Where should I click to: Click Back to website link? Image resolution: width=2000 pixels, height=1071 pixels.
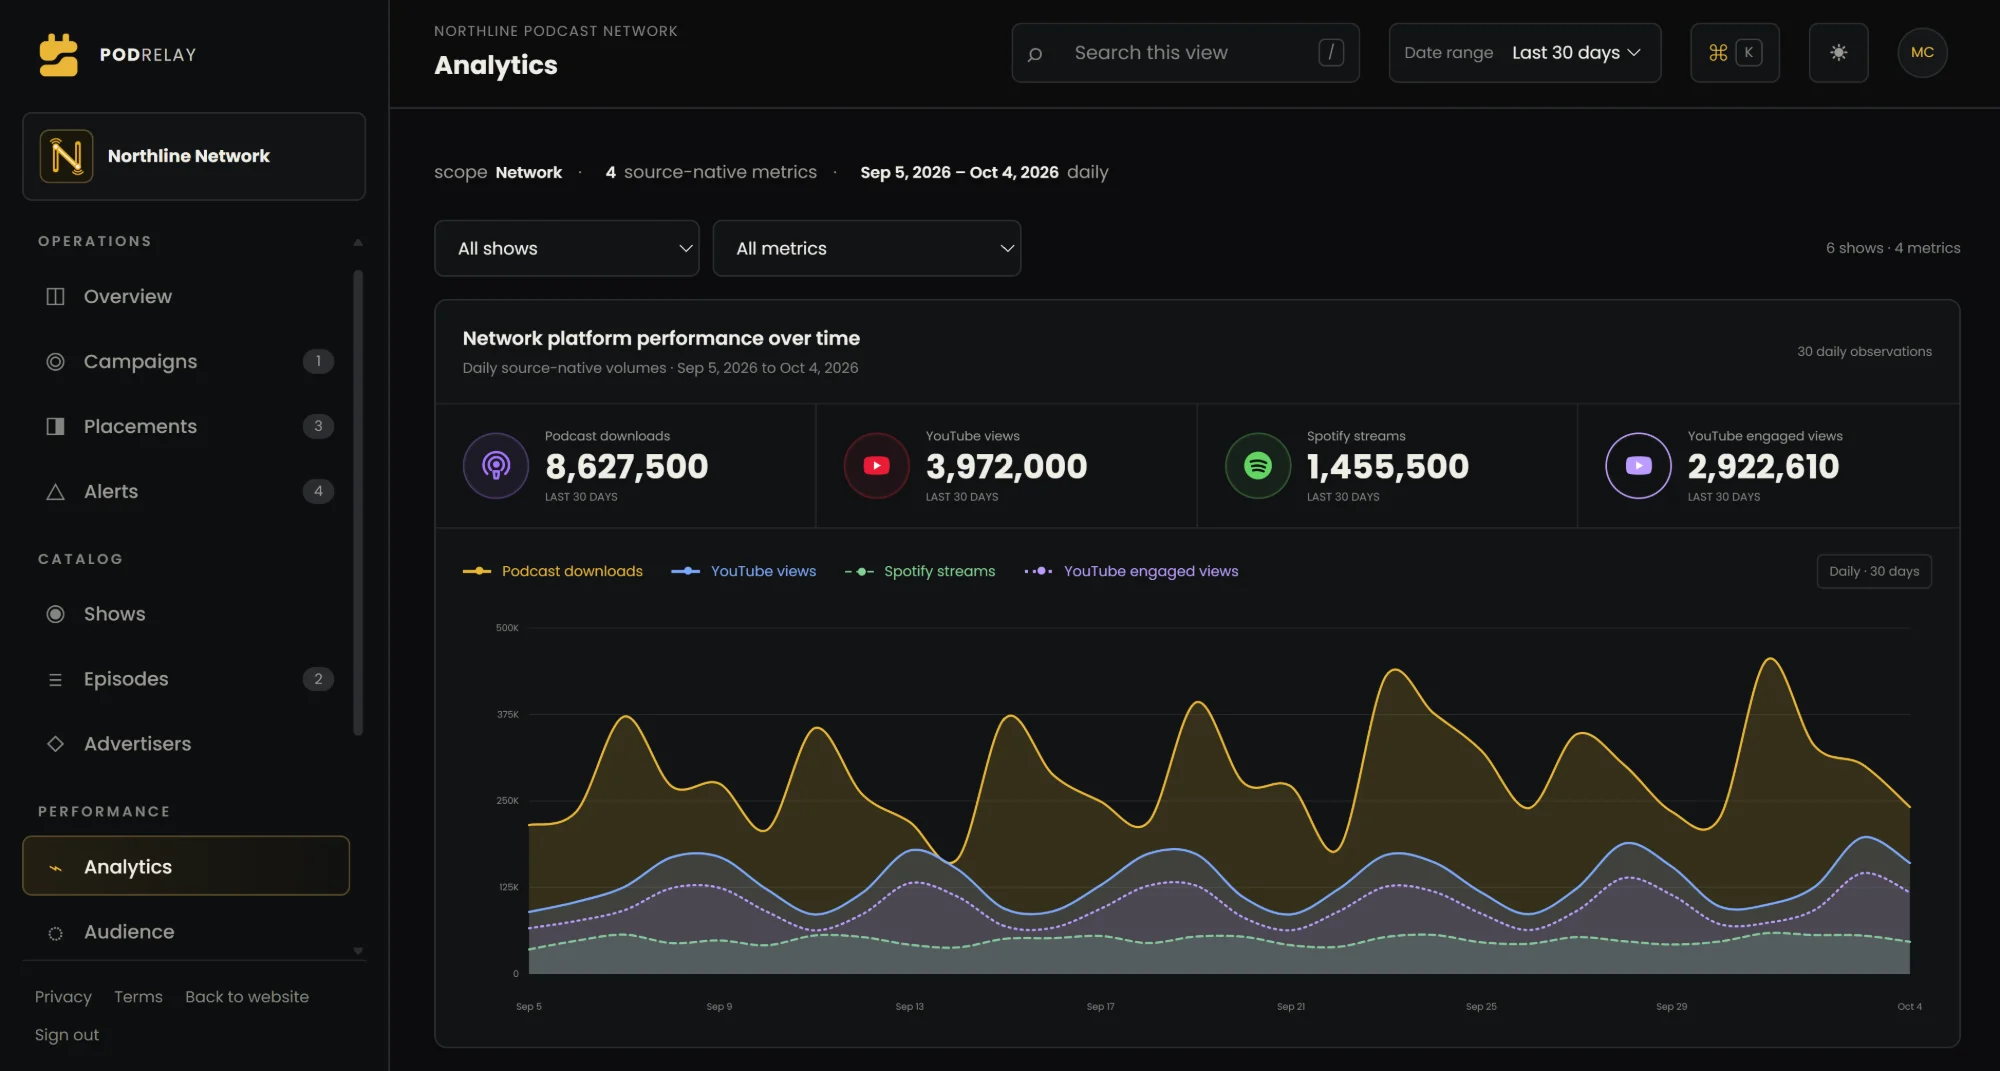coord(247,997)
